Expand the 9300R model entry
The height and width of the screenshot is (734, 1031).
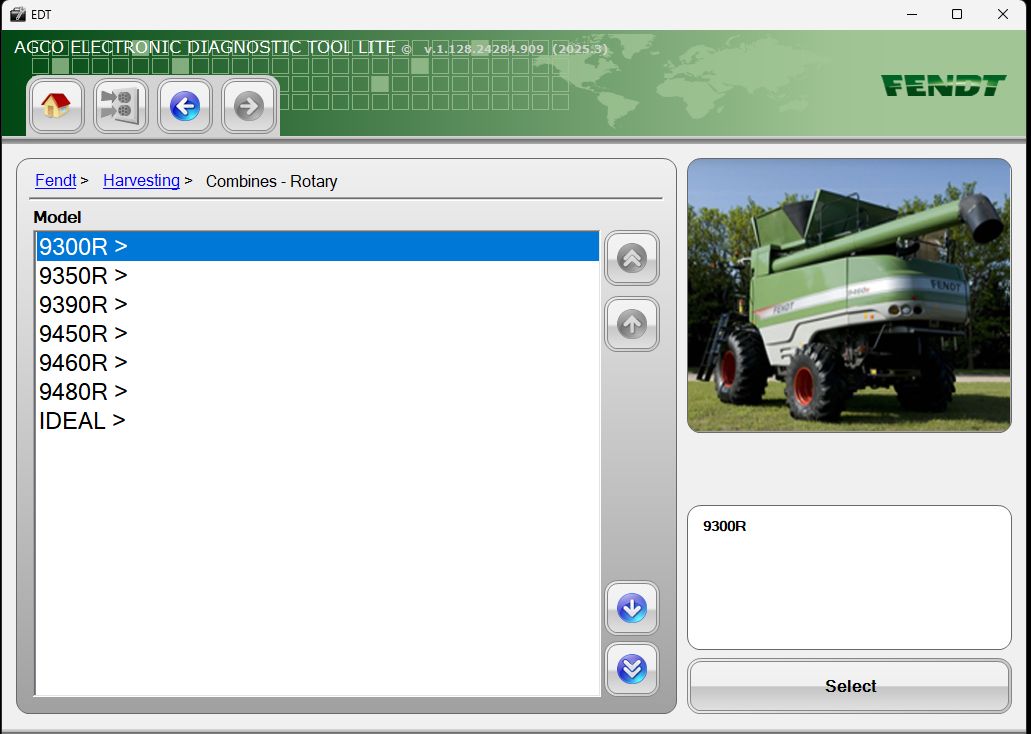[x=318, y=247]
